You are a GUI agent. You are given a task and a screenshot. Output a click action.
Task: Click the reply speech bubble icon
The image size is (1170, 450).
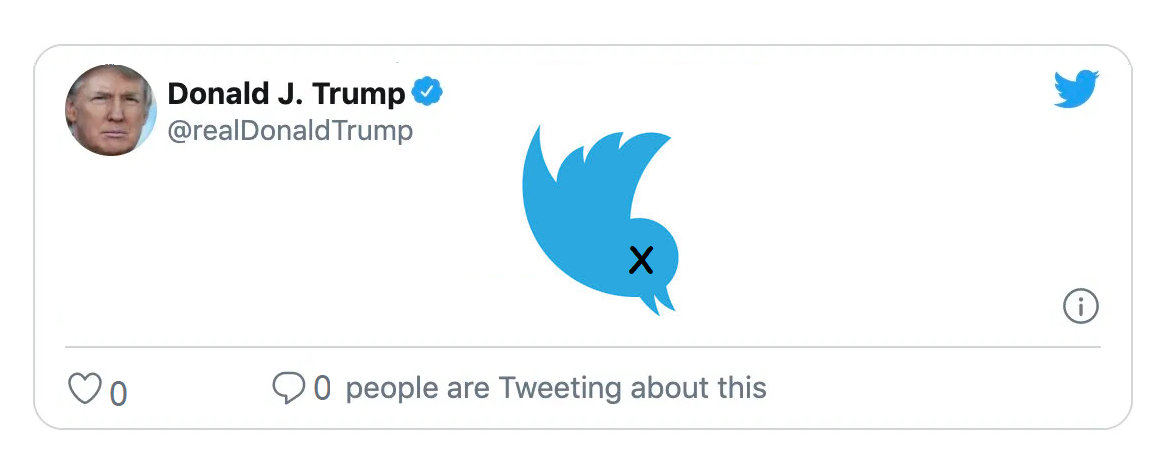pos(288,387)
